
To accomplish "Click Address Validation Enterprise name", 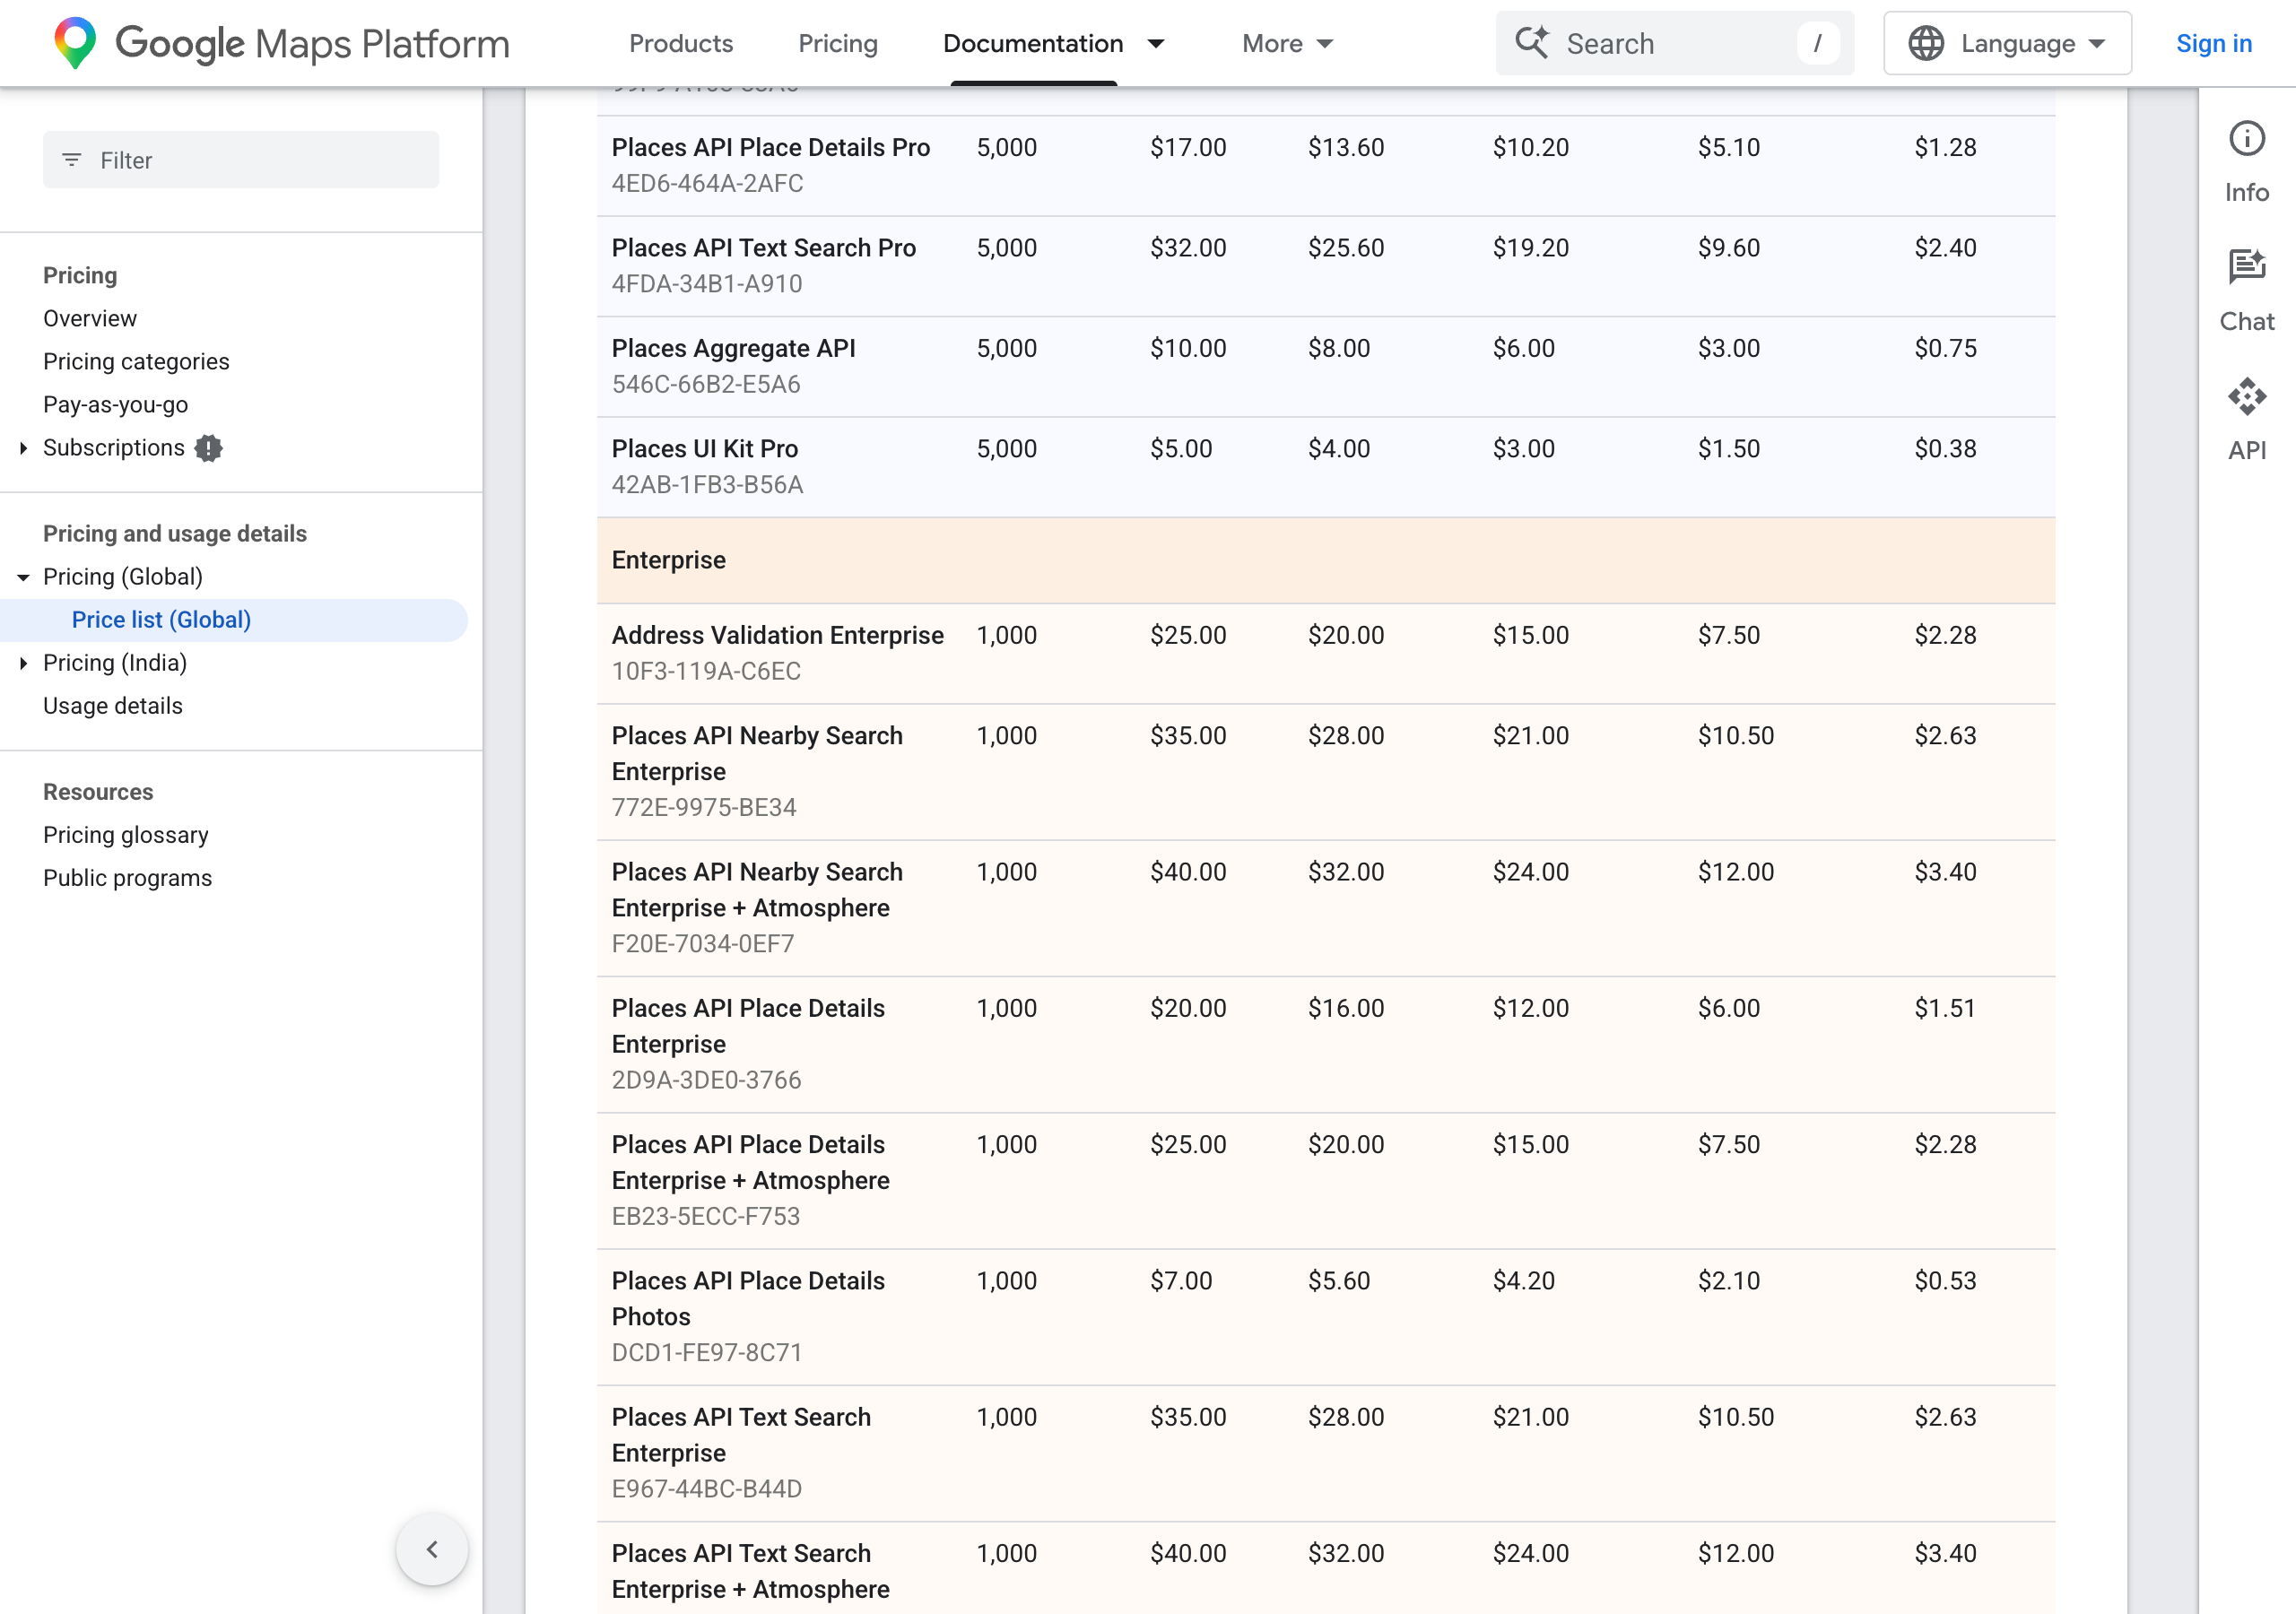I will coord(778,636).
